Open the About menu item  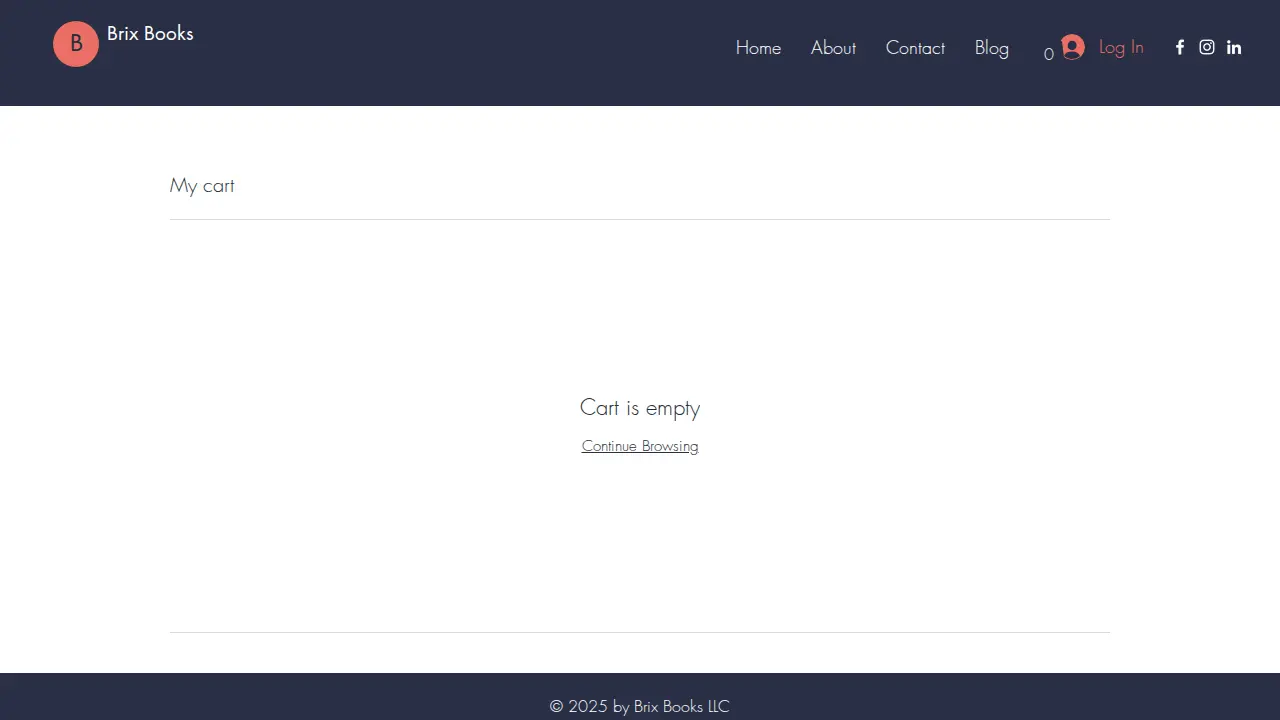pos(833,48)
